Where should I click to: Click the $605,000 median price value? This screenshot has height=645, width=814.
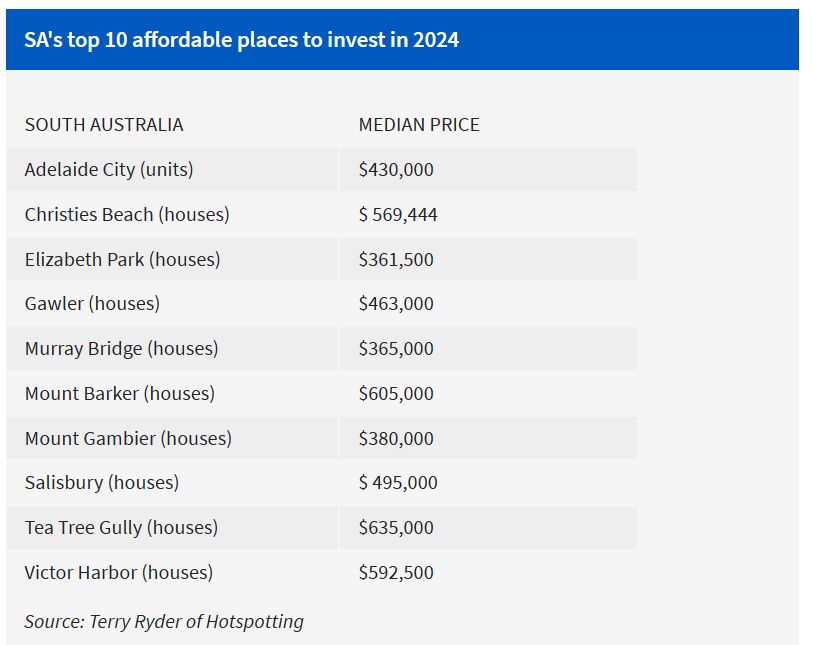pos(396,394)
